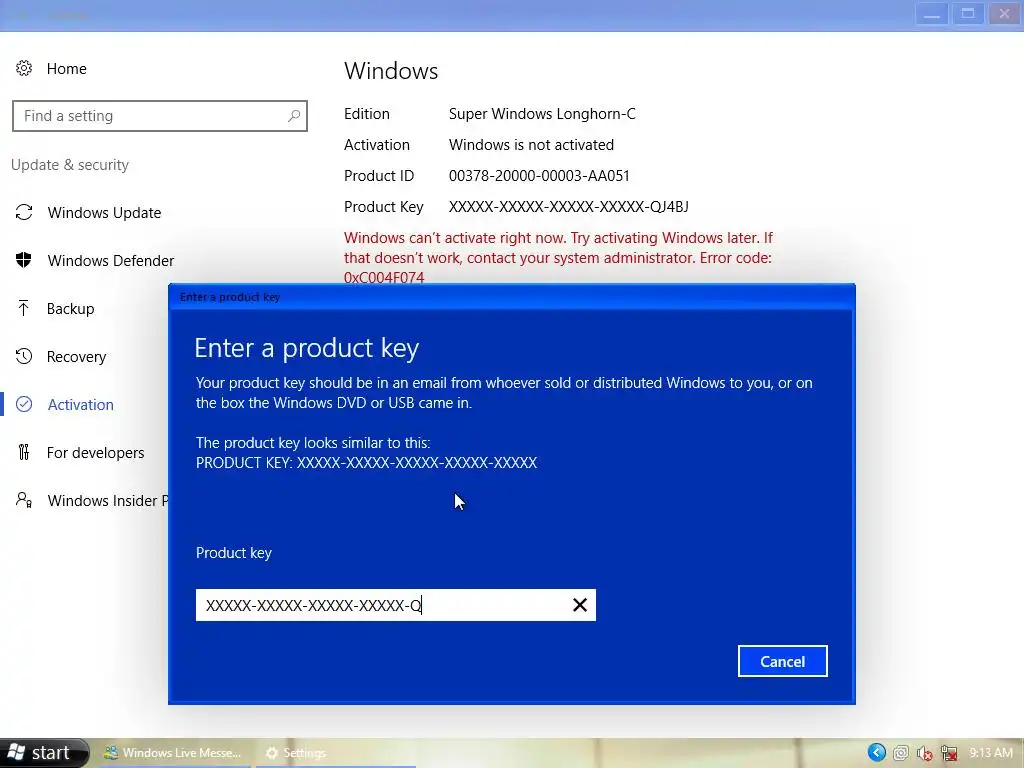Minimize the Settings window

click(x=932, y=14)
